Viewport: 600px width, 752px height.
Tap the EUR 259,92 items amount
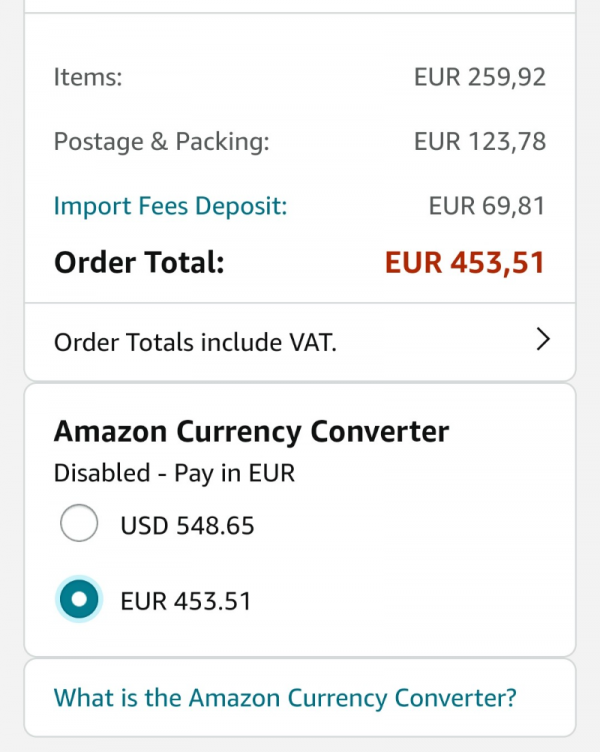[480, 77]
